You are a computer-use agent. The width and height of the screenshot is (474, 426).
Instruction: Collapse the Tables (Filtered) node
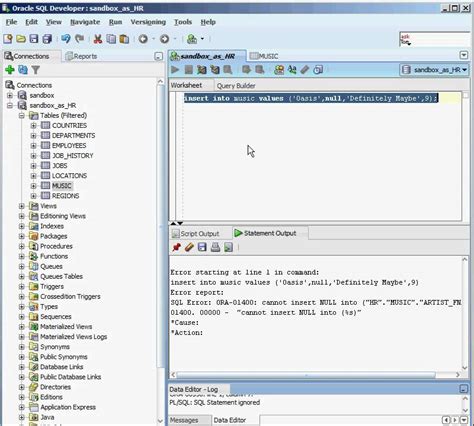(x=22, y=115)
